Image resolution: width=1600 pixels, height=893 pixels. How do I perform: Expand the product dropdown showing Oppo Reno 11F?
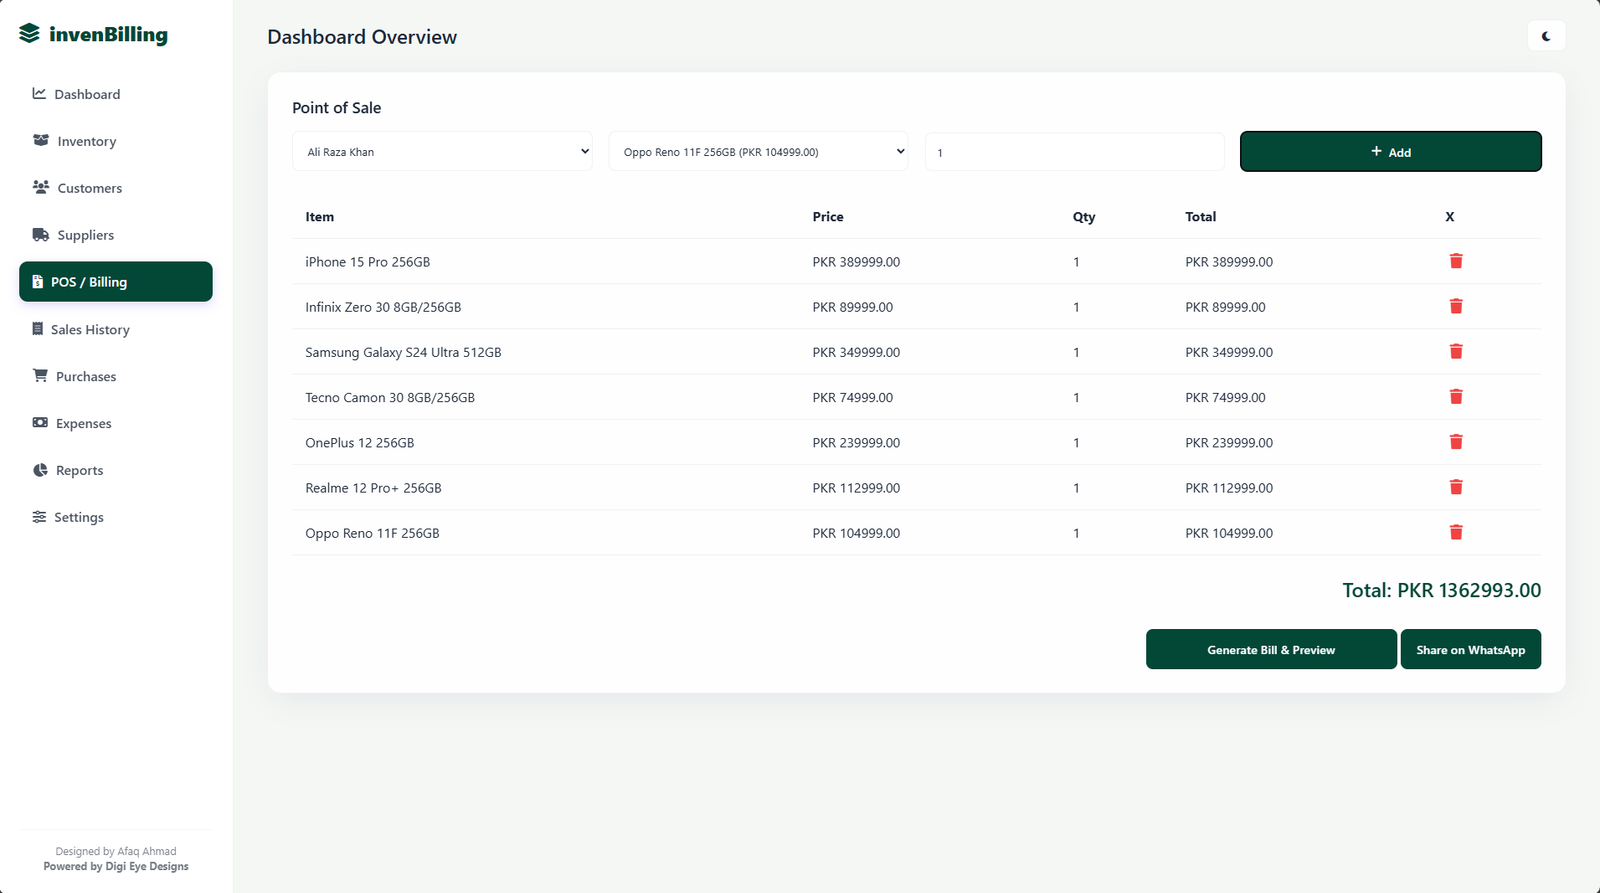tap(758, 152)
